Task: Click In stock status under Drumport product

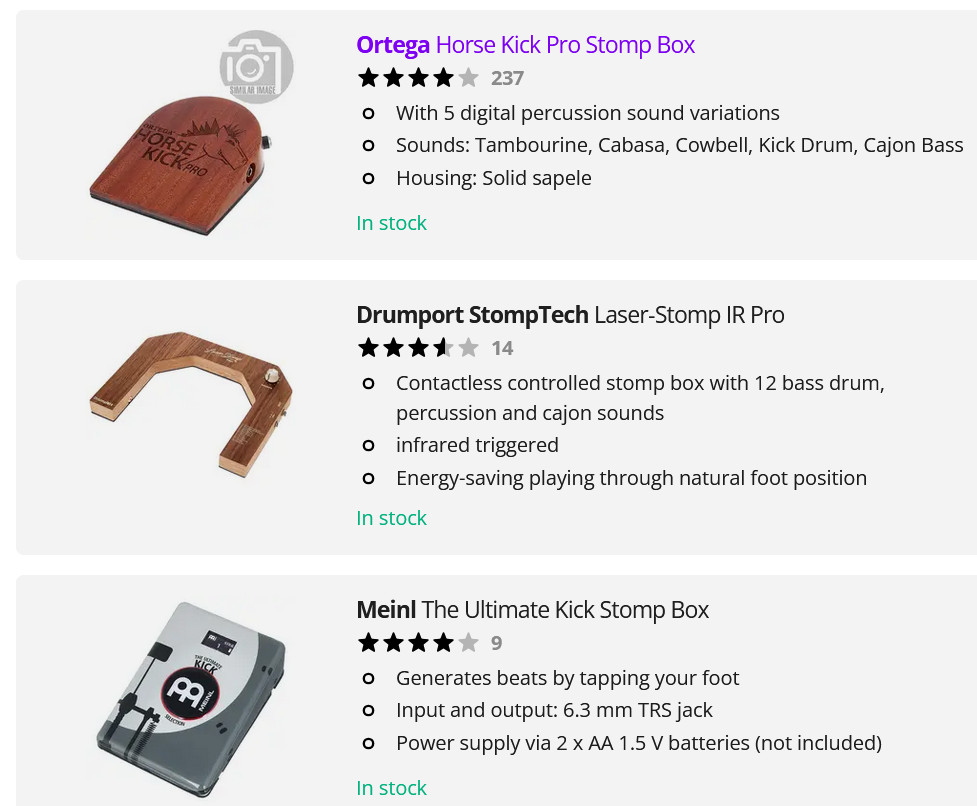Action: pyautogui.click(x=391, y=518)
